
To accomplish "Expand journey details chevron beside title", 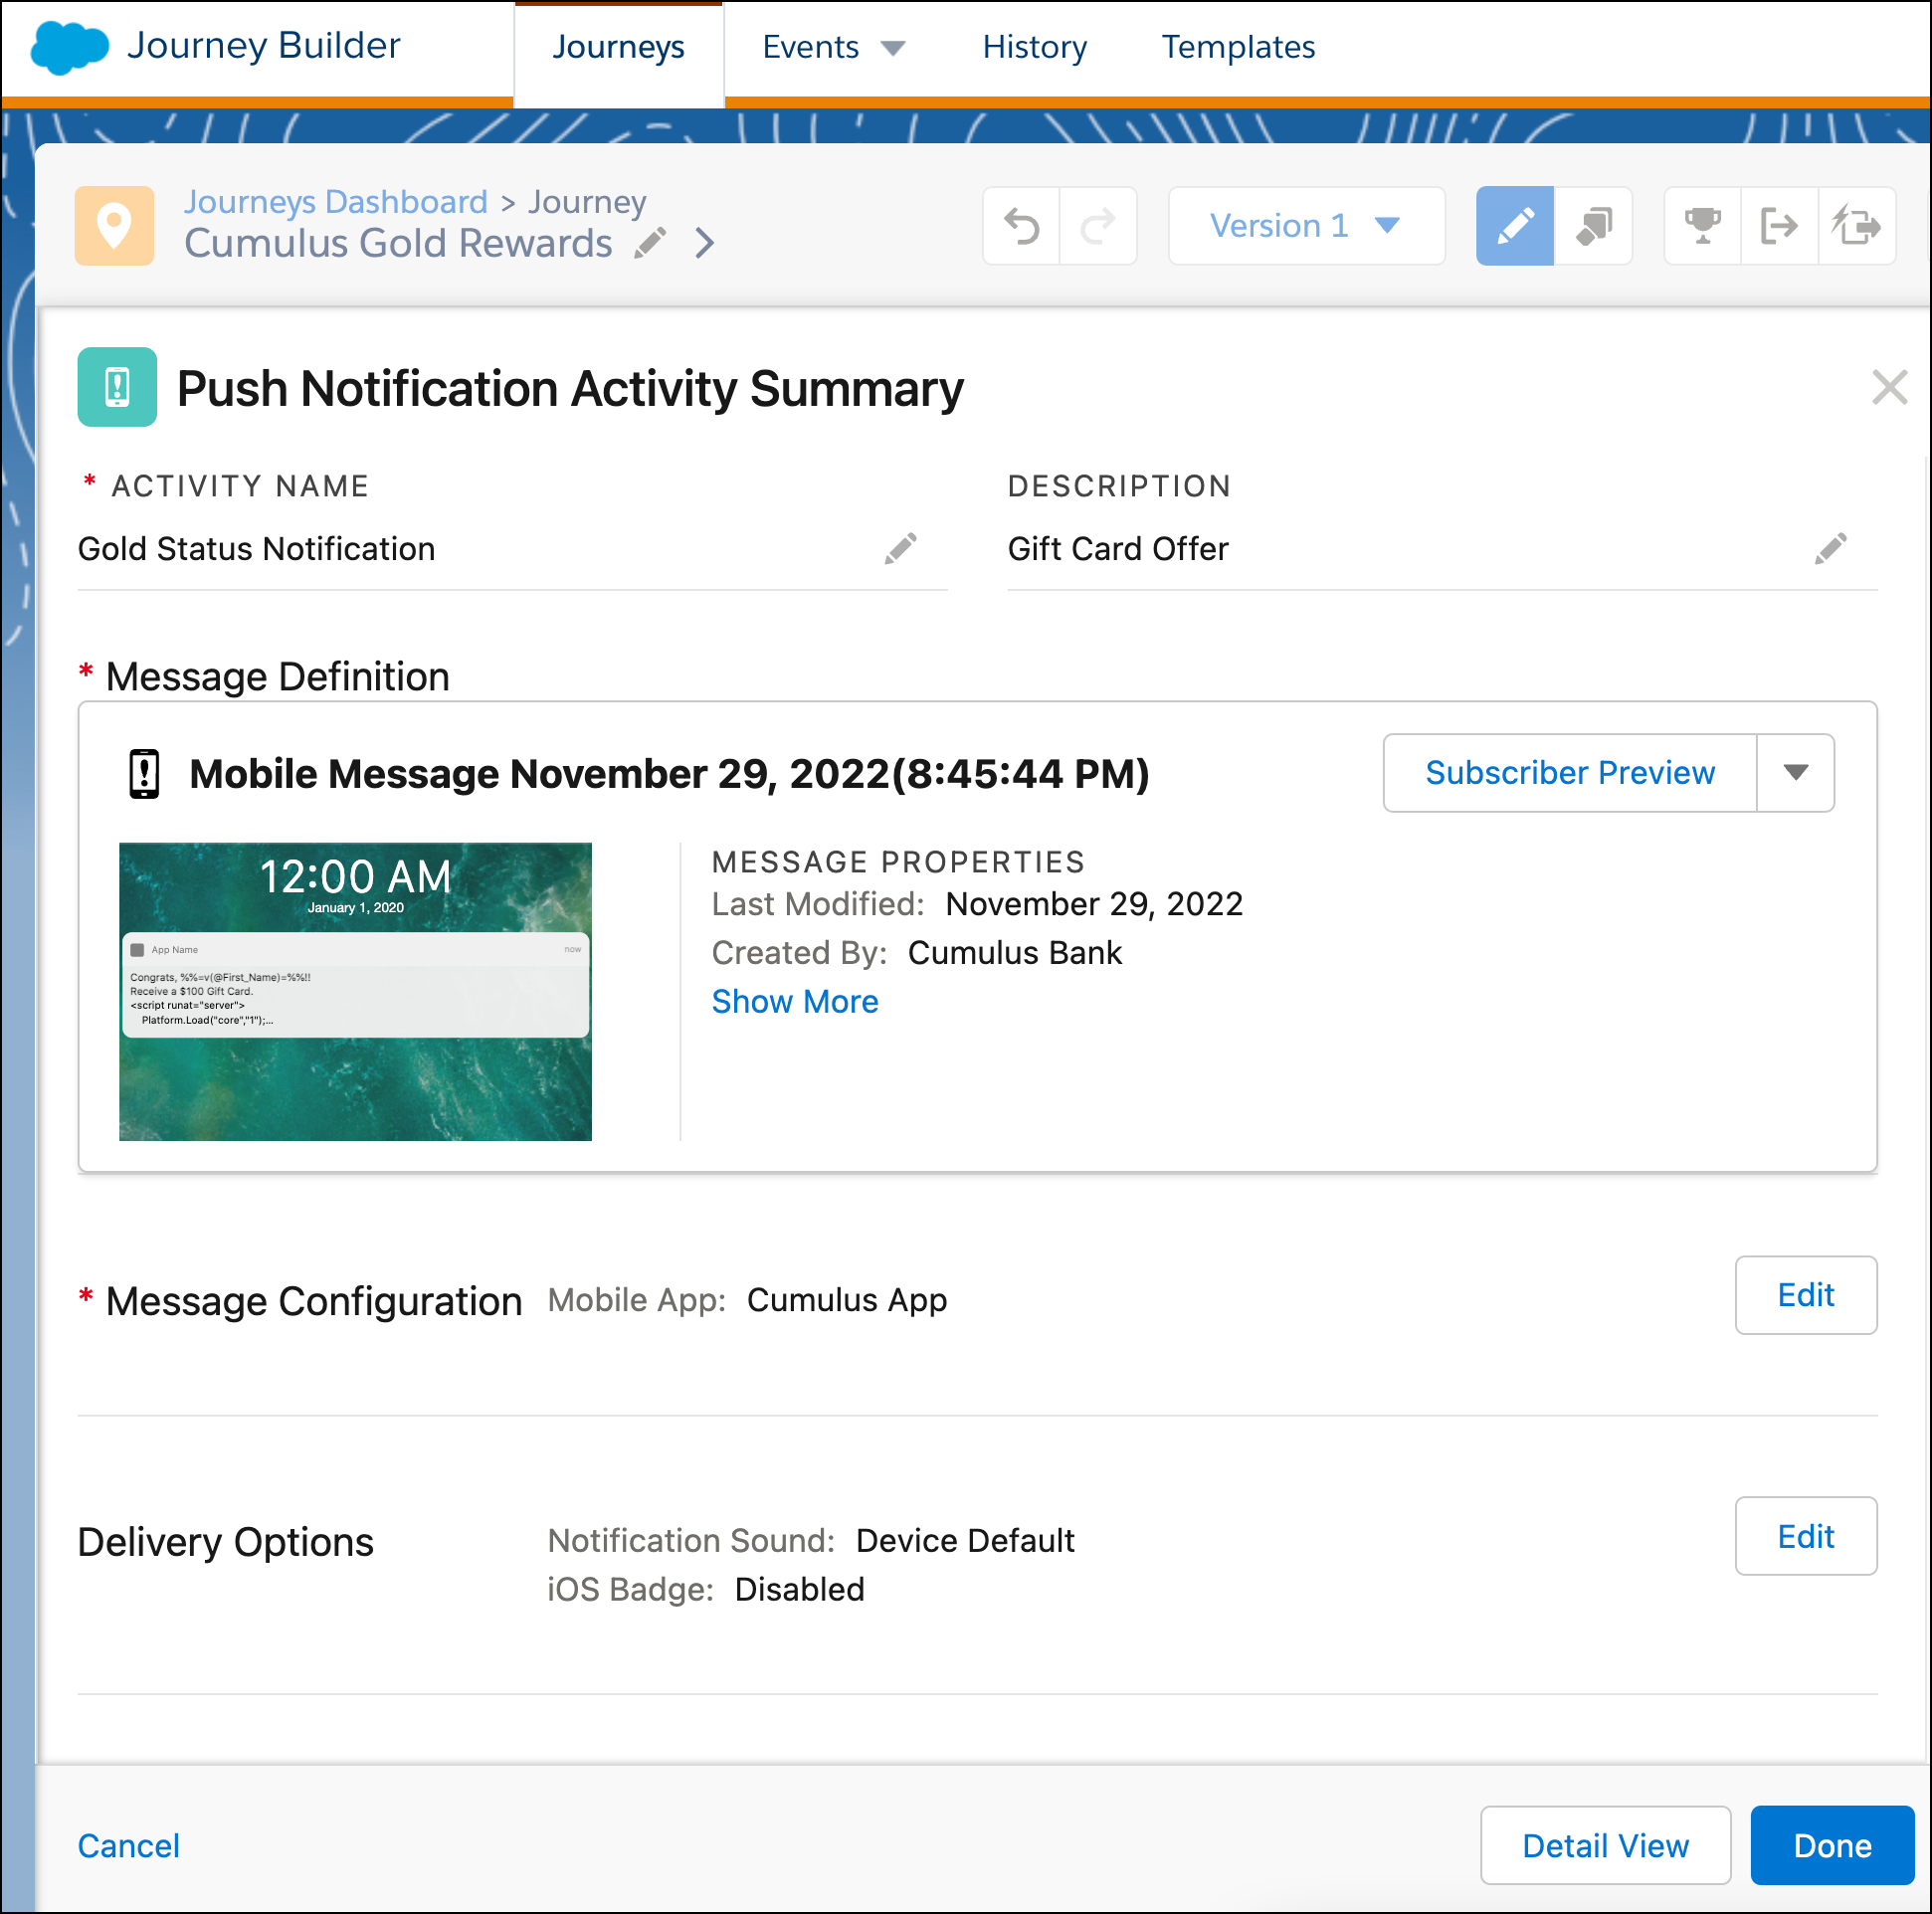I will (705, 243).
